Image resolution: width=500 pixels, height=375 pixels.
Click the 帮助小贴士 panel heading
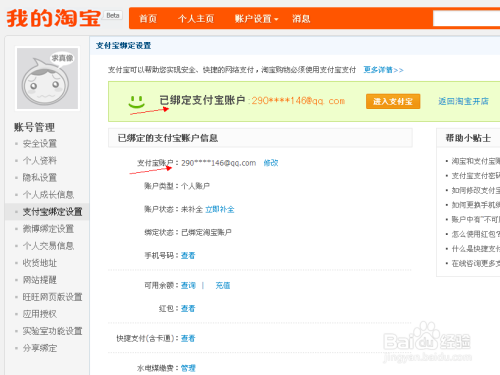coord(468,138)
